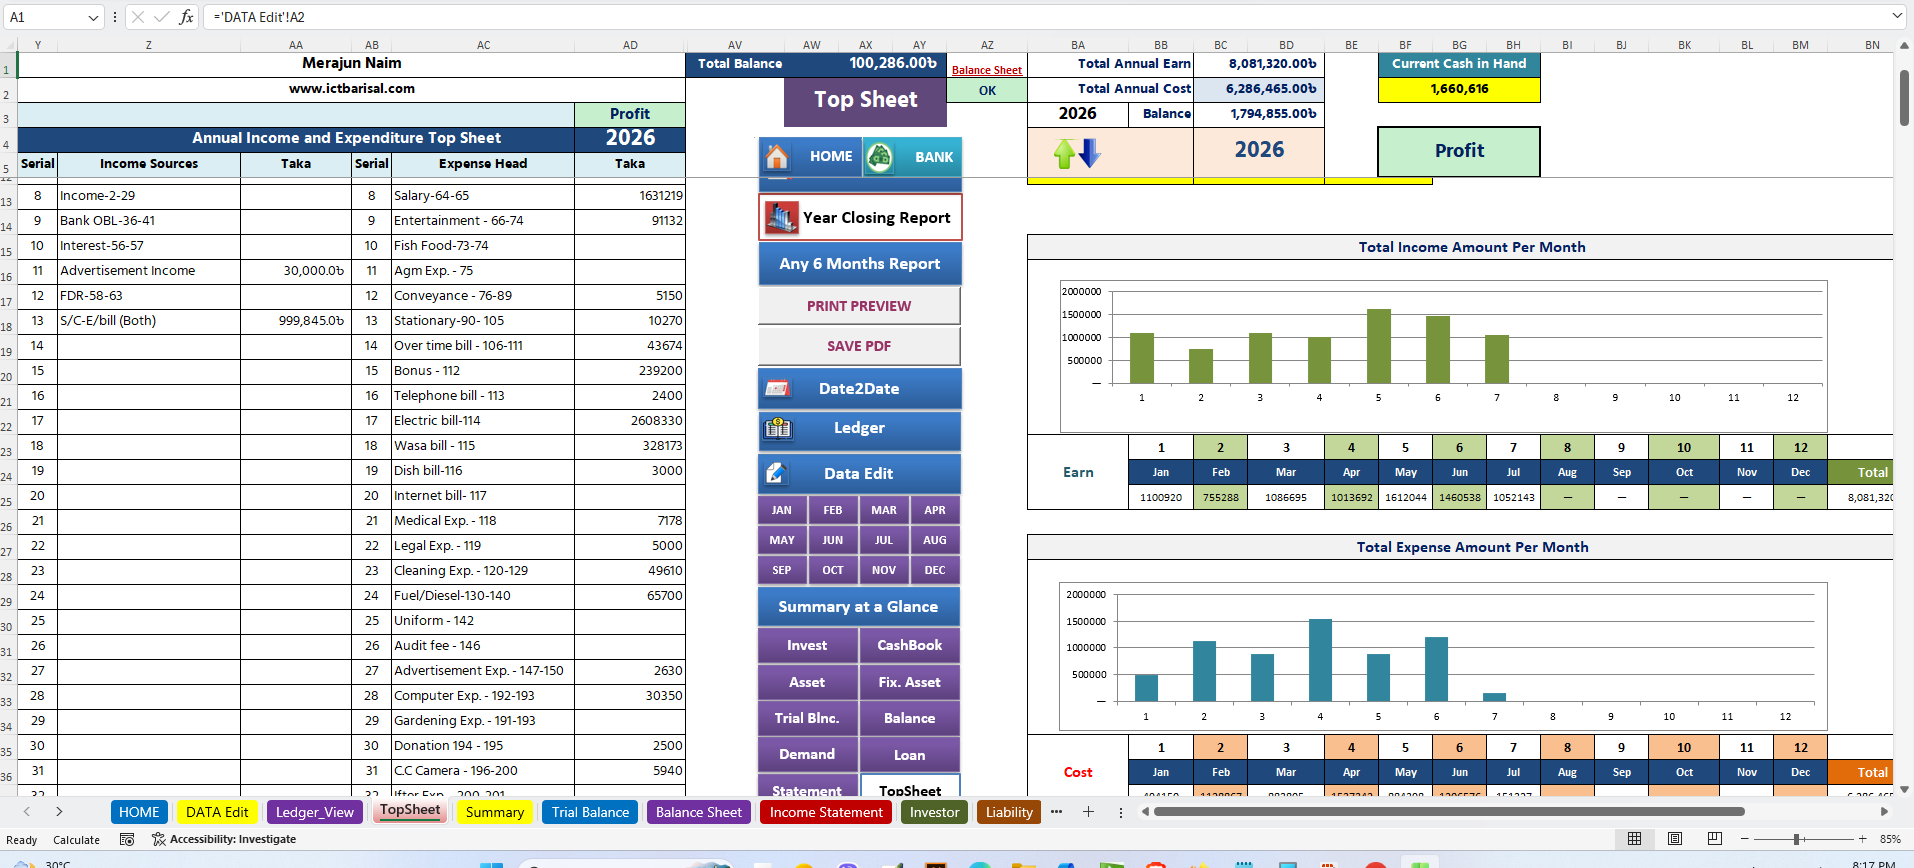The height and width of the screenshot is (868, 1914).
Task: Expand the formula bar chevron
Action: [x=1897, y=16]
